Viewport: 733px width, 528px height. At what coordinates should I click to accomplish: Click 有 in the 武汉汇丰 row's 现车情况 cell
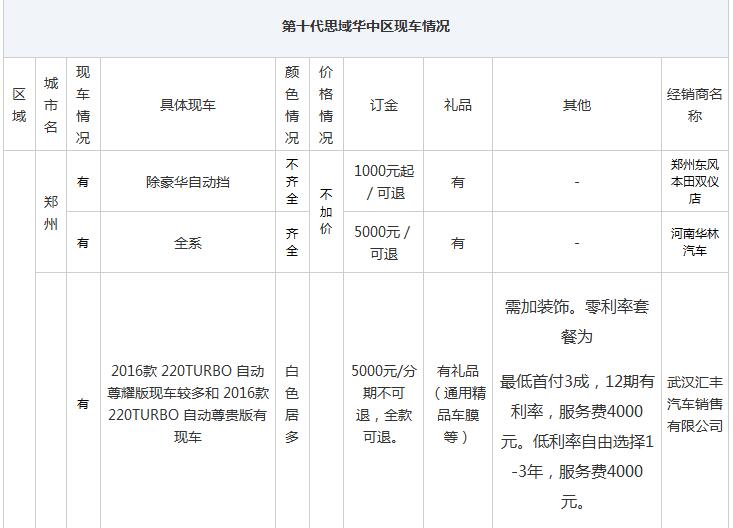[83, 404]
